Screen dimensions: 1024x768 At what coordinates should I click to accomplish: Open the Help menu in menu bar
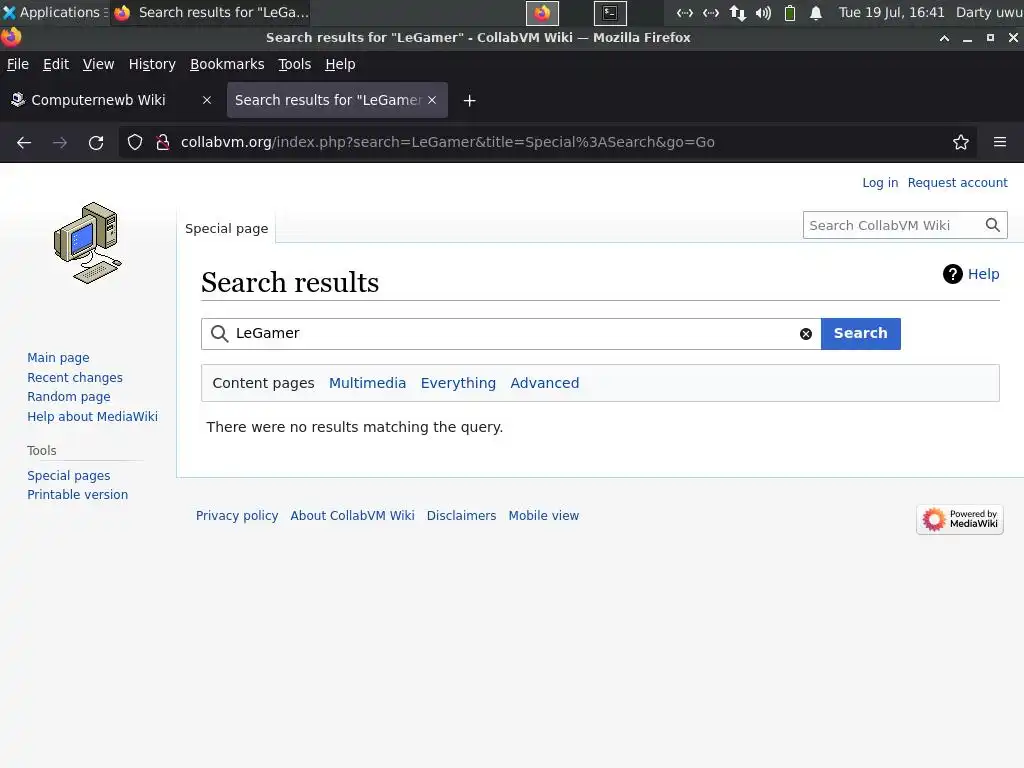coord(340,64)
